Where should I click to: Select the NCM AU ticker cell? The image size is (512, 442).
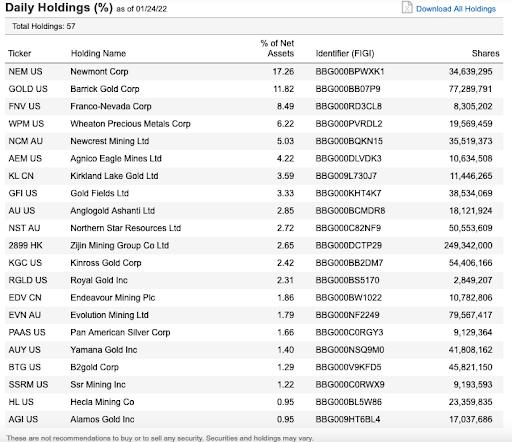(x=26, y=141)
